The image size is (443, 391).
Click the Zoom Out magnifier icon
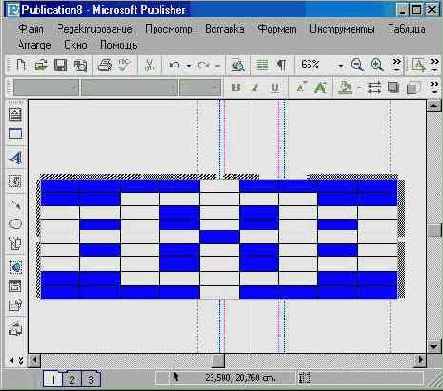click(357, 65)
